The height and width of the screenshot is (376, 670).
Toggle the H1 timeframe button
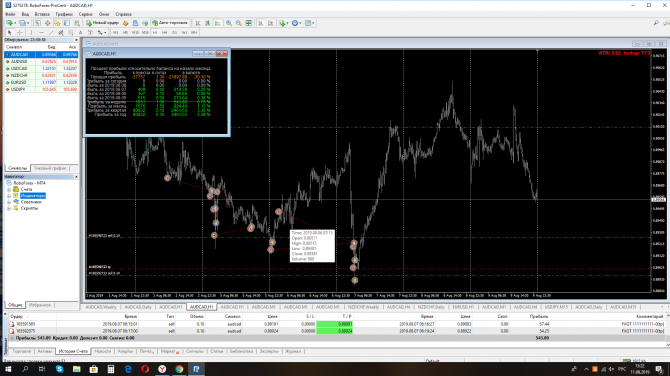[x=155, y=32]
